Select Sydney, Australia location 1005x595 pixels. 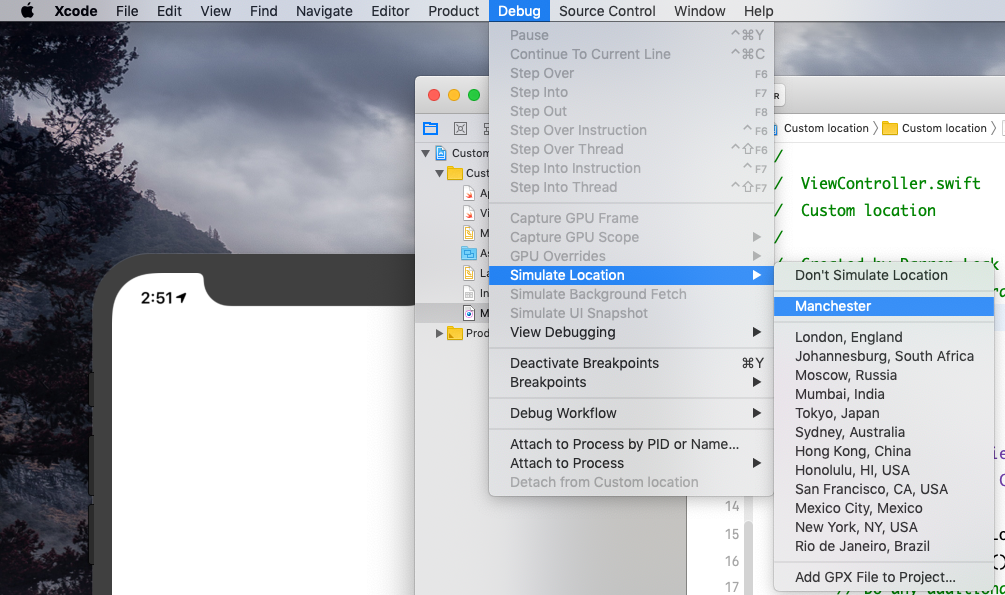click(x=884, y=432)
